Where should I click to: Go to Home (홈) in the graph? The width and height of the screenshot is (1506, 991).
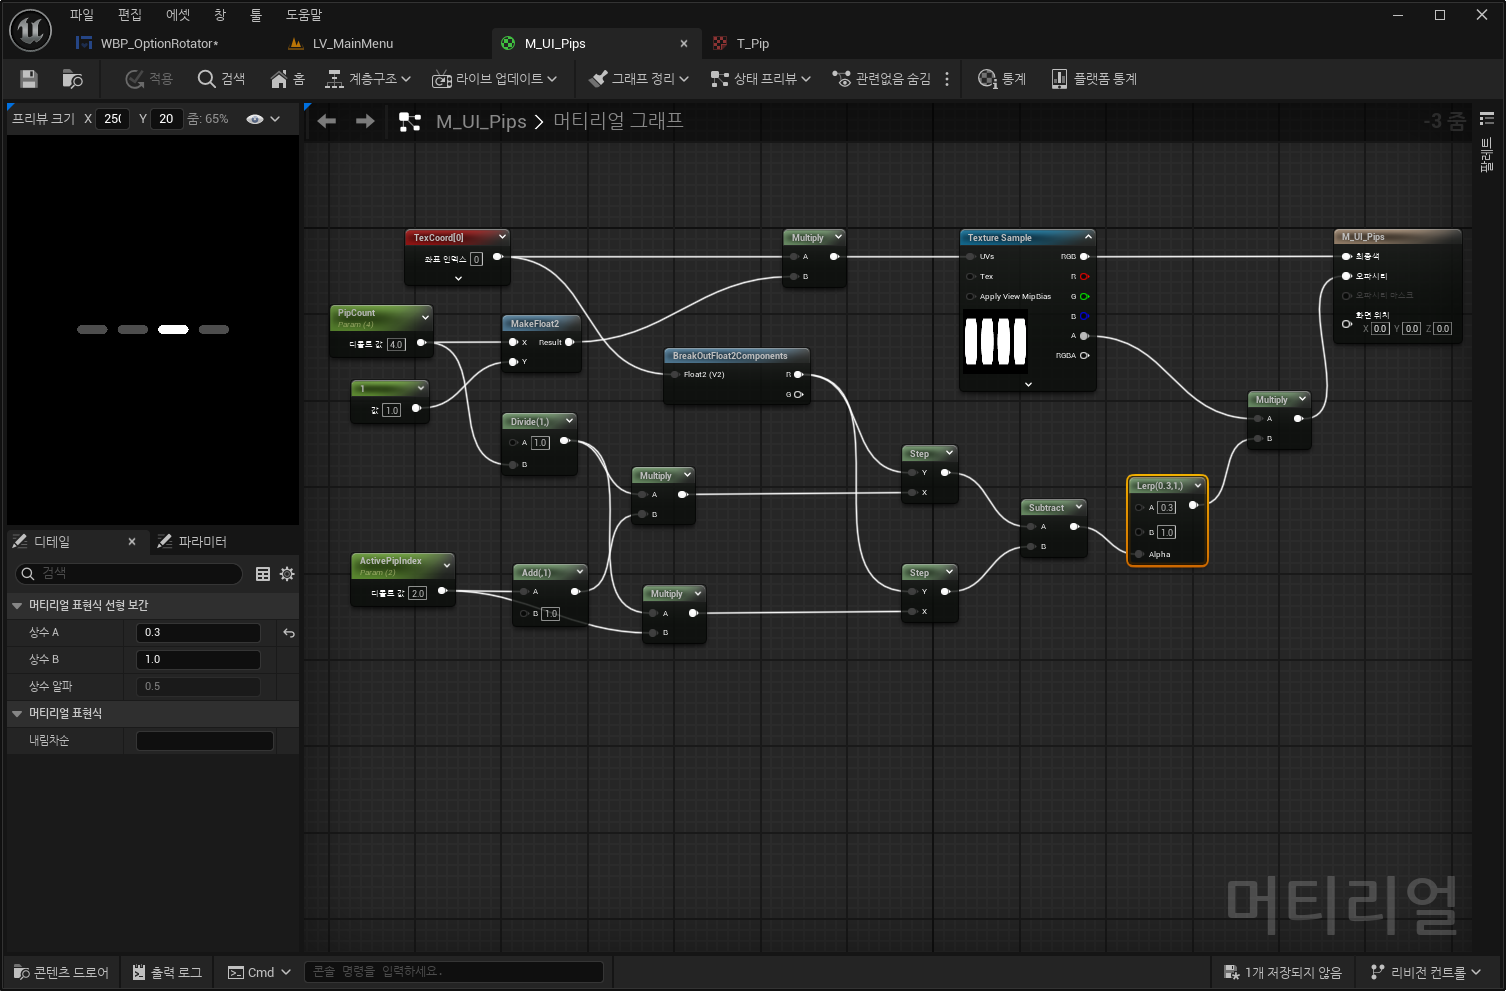(x=287, y=78)
